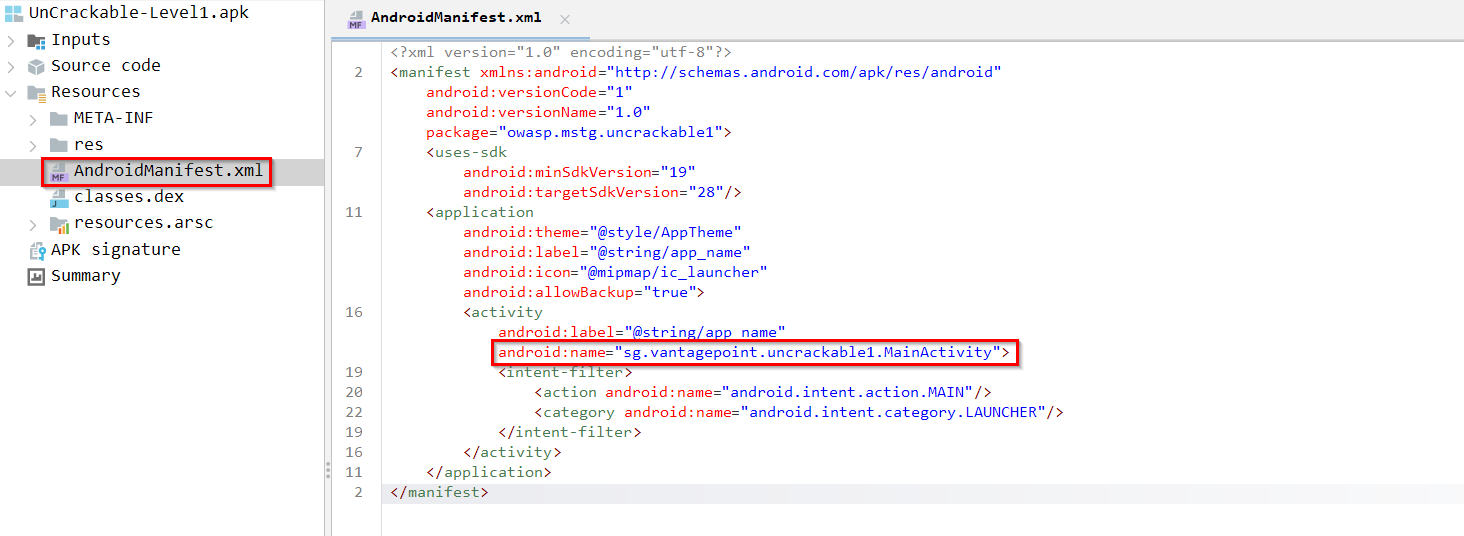This screenshot has height=536, width=1464.
Task: Select the res tree item
Action: click(88, 144)
